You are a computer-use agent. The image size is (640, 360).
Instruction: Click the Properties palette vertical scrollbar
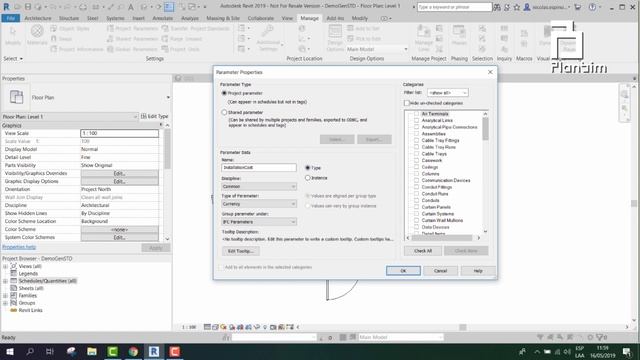[x=167, y=149]
